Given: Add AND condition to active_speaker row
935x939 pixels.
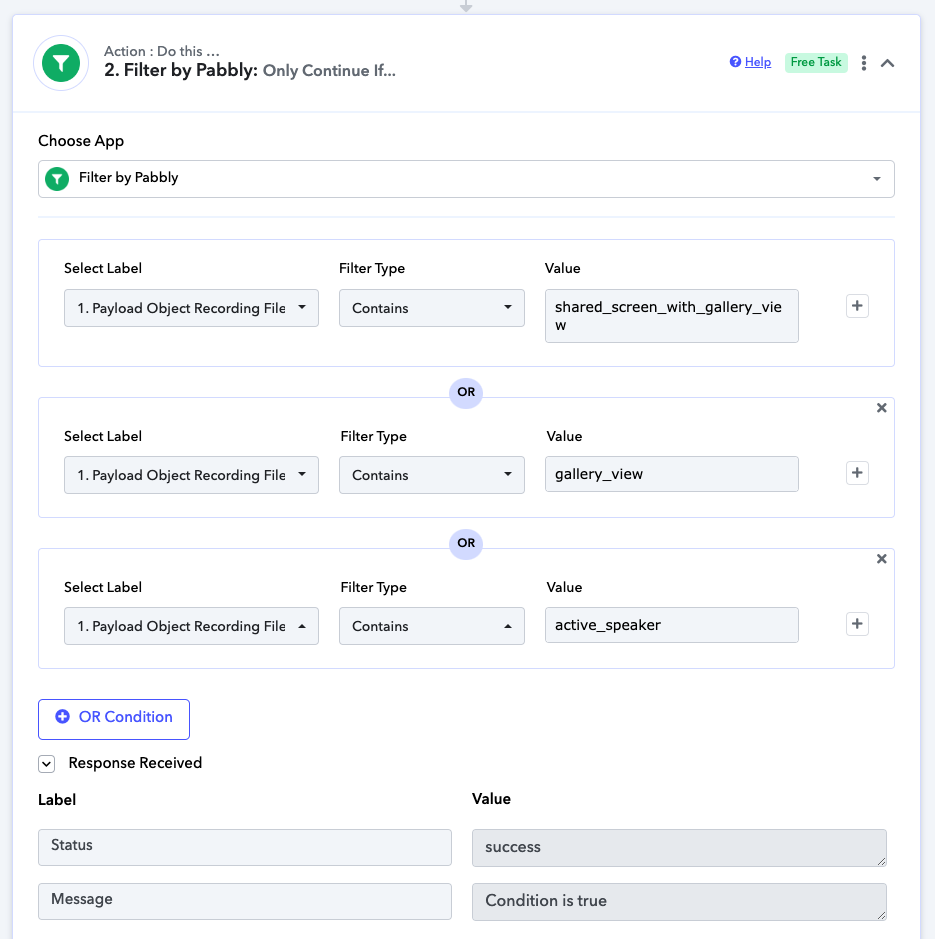Looking at the screenshot, I should [857, 624].
